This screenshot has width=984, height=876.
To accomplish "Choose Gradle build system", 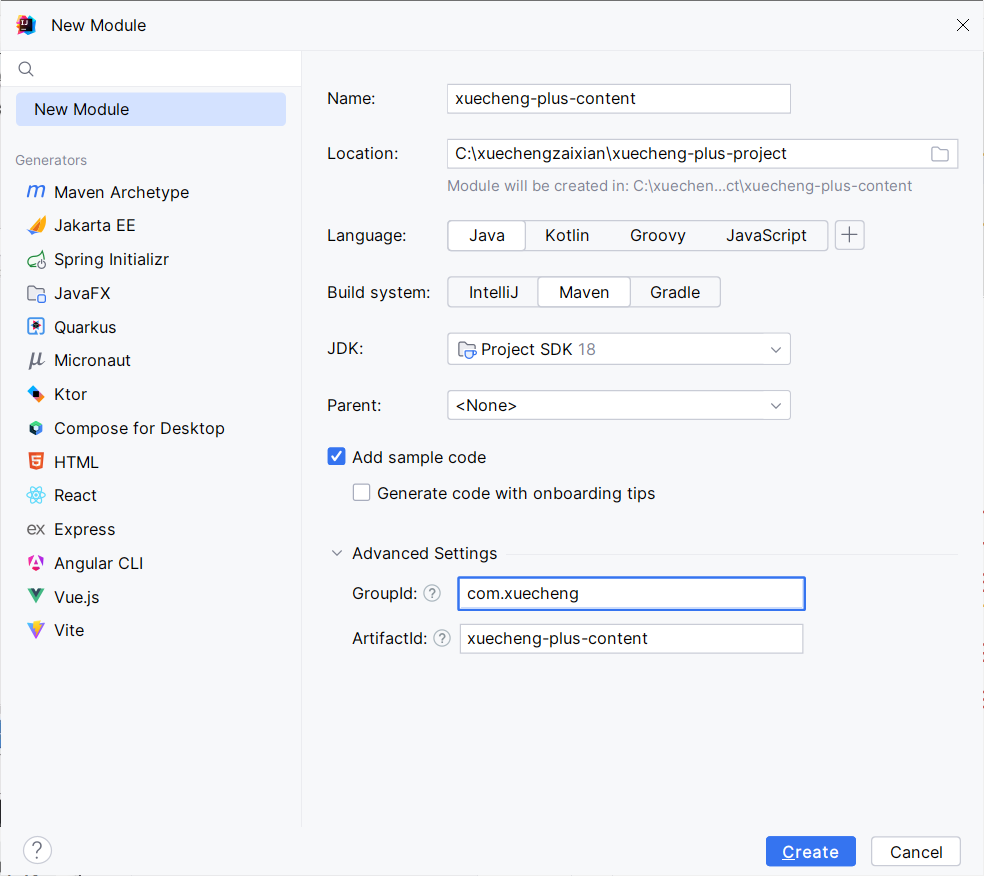I will pos(675,292).
